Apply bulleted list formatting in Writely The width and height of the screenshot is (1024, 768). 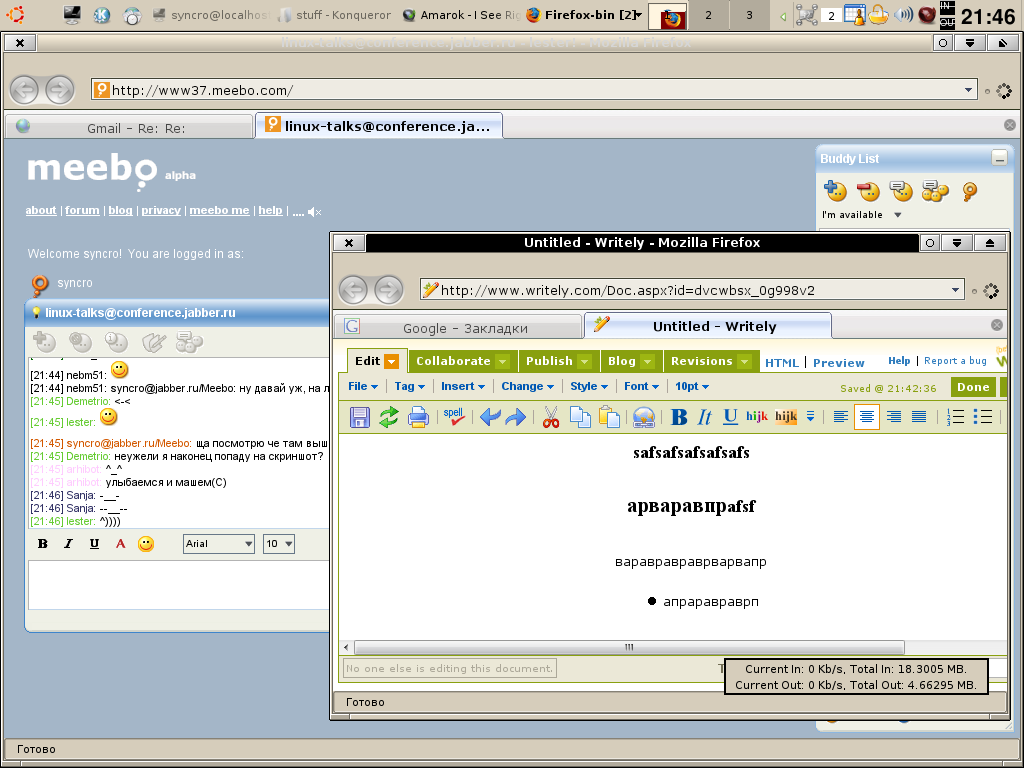983,417
